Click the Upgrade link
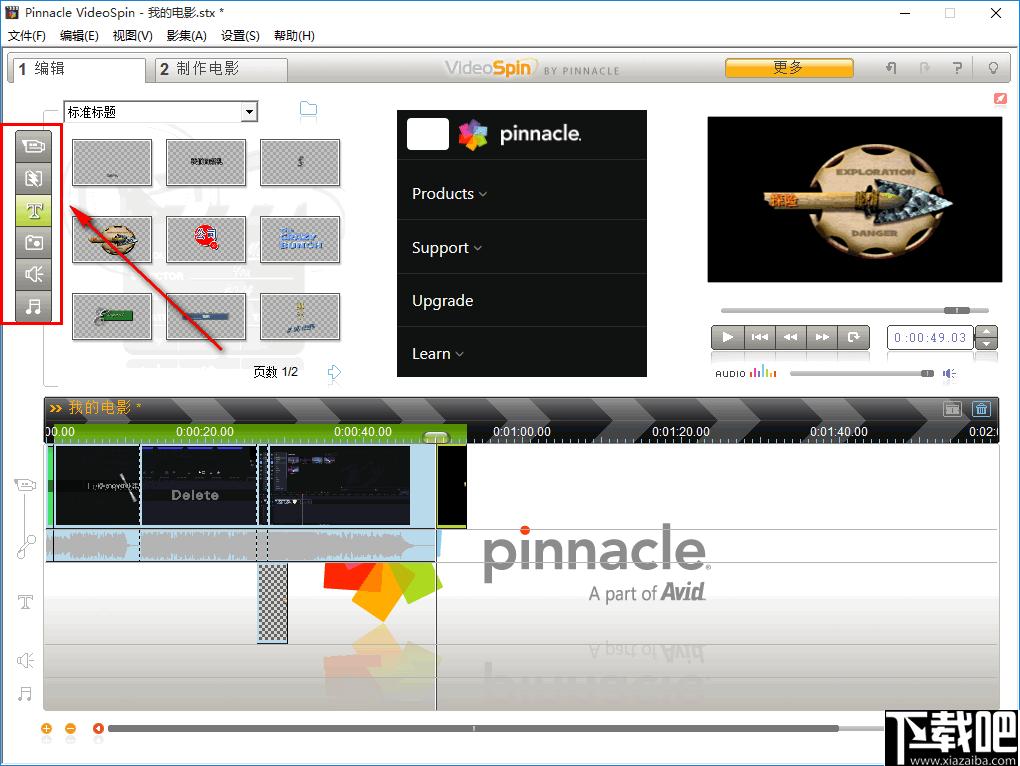Image resolution: width=1020 pixels, height=766 pixels. [442, 300]
